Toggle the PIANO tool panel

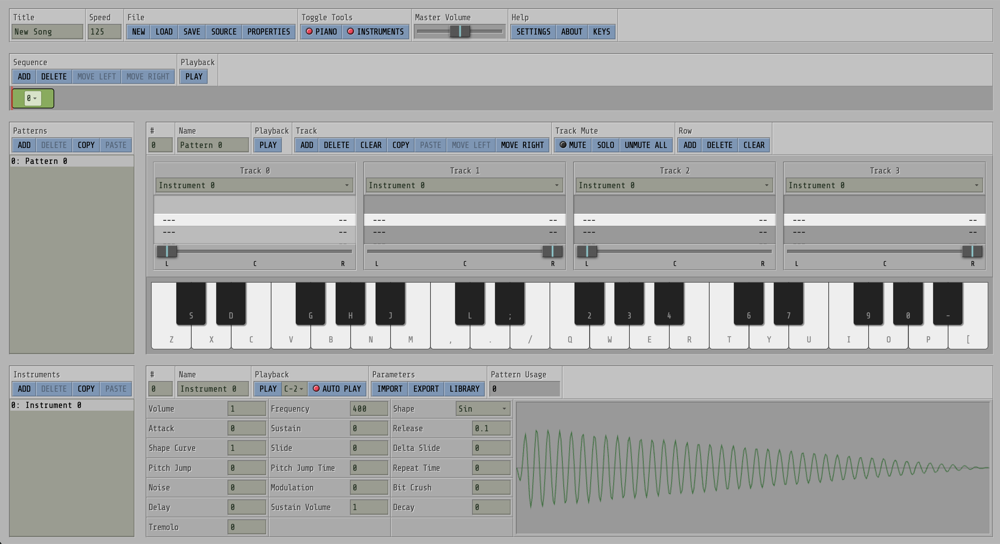tap(321, 31)
